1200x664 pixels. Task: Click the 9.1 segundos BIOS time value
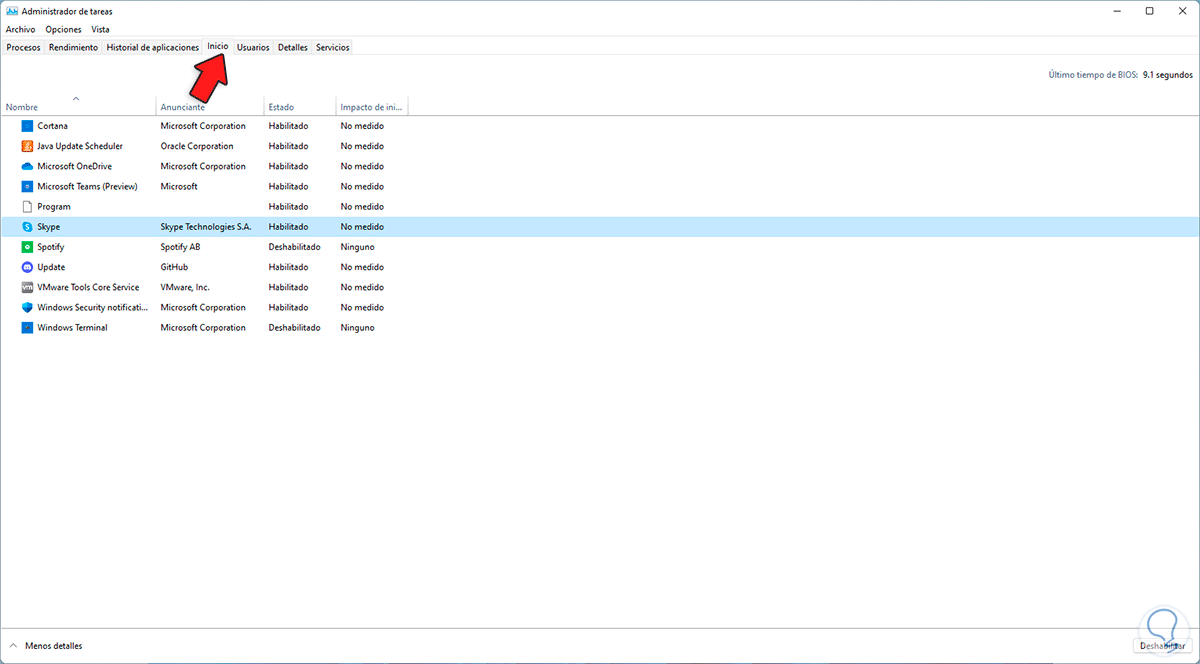[1167, 74]
